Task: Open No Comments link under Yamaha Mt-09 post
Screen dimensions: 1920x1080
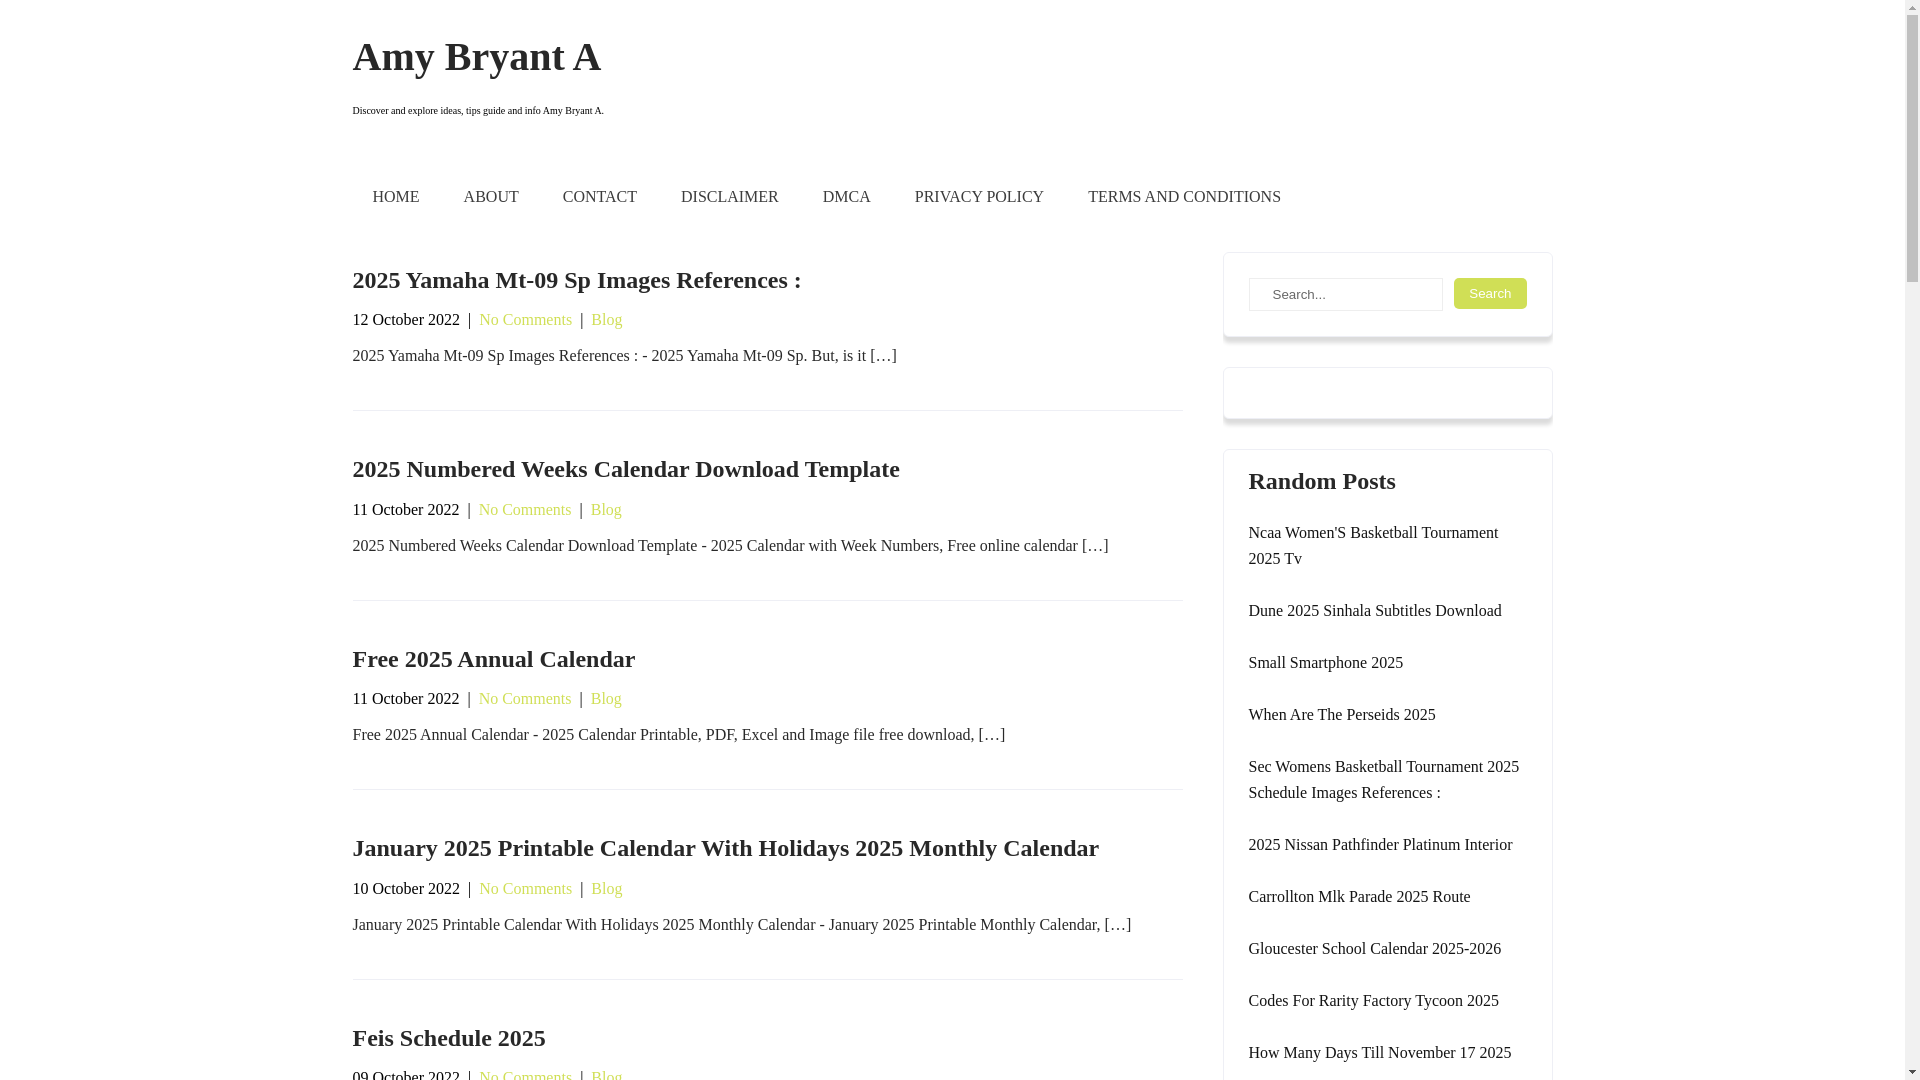Action: click(x=525, y=320)
